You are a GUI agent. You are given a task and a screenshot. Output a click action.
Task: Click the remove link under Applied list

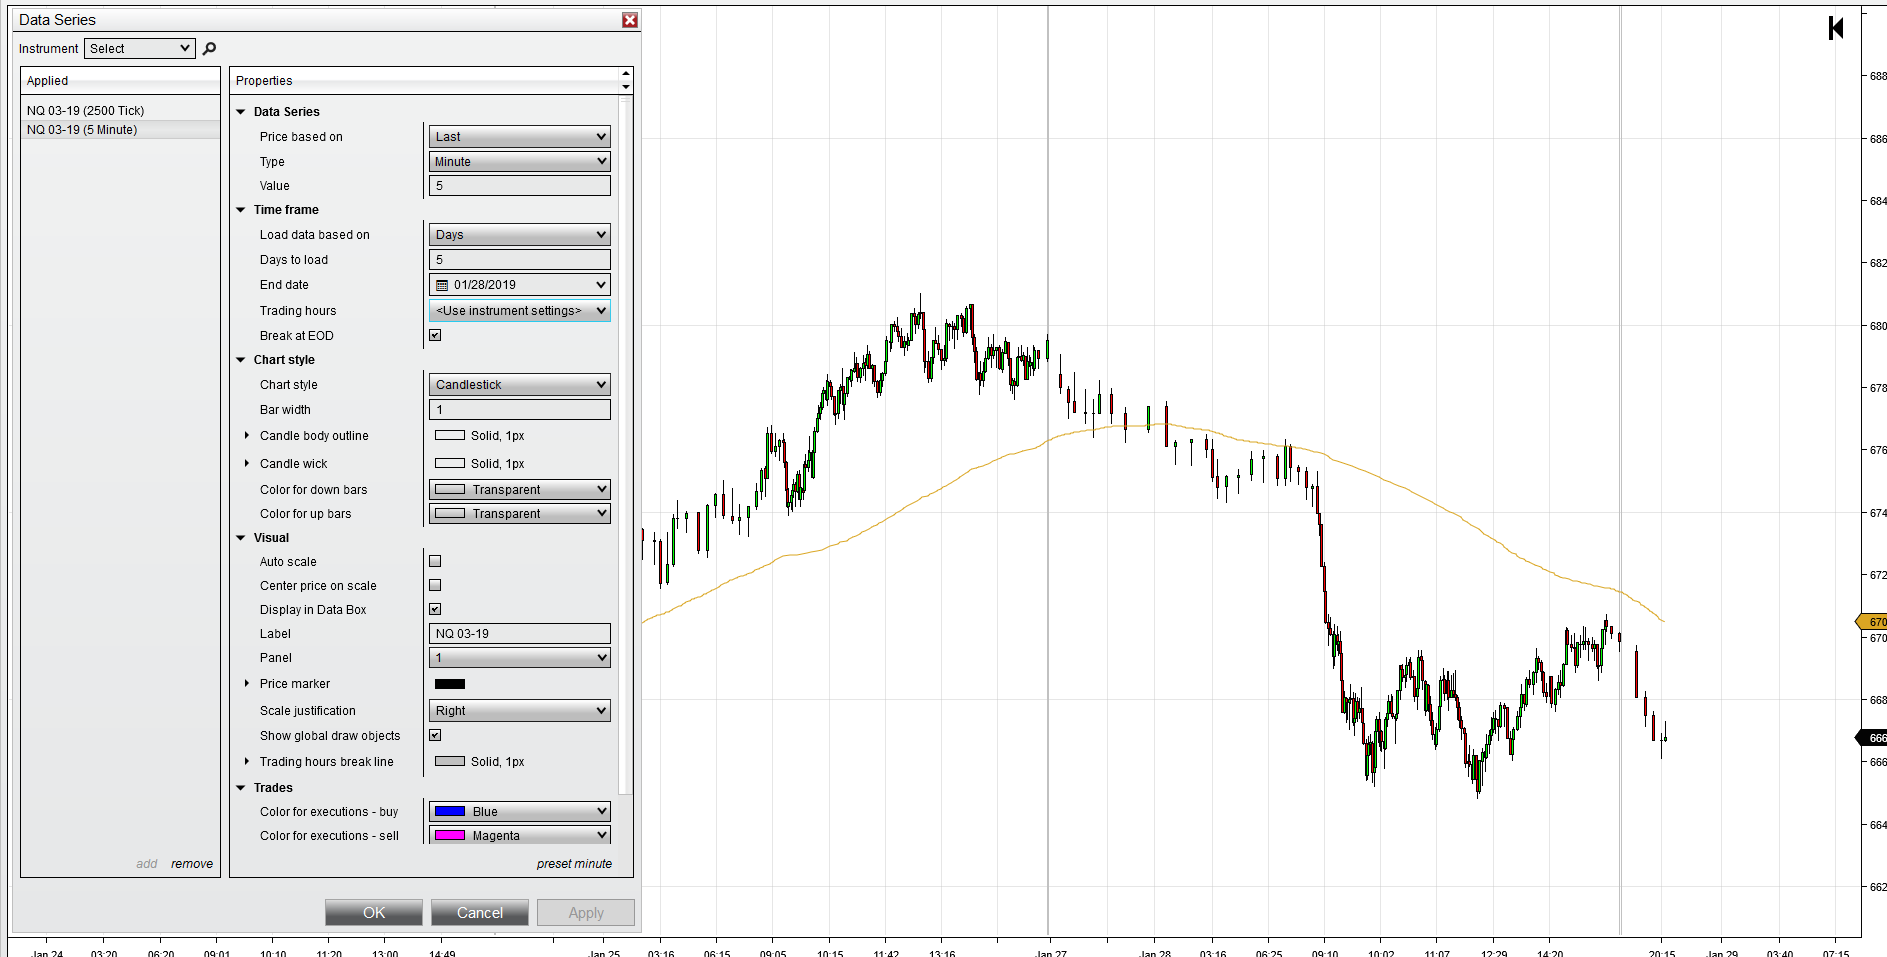(192, 864)
